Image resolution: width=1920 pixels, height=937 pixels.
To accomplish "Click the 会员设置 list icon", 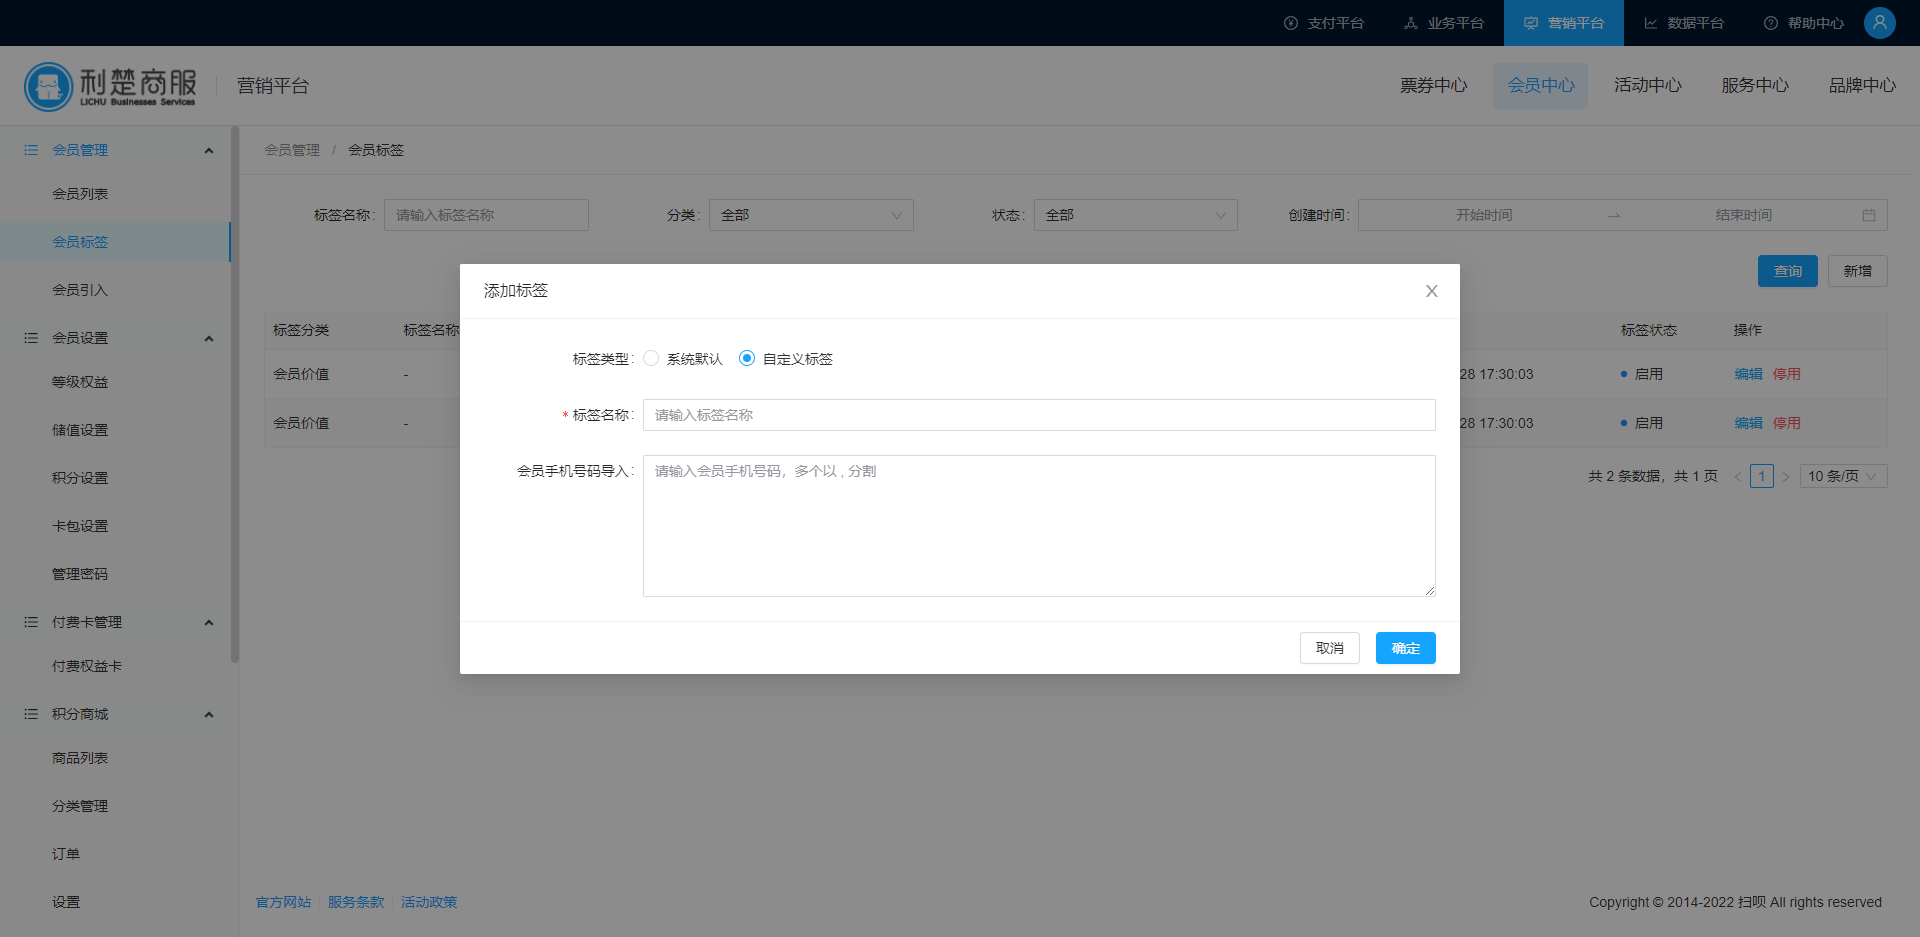I will 31,338.
